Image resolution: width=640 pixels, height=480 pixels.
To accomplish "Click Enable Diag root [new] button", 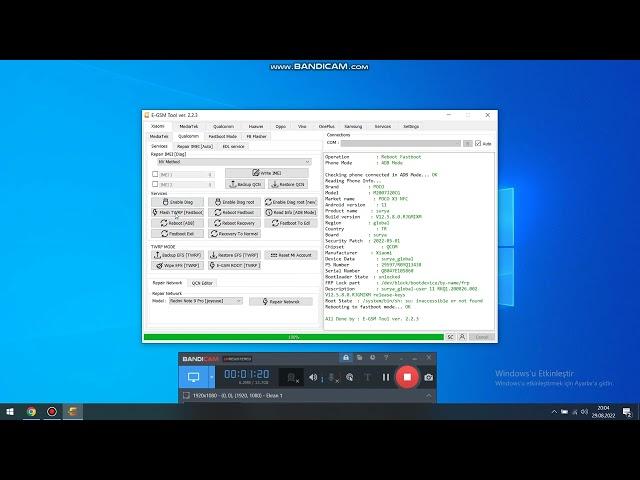I will click(291, 202).
